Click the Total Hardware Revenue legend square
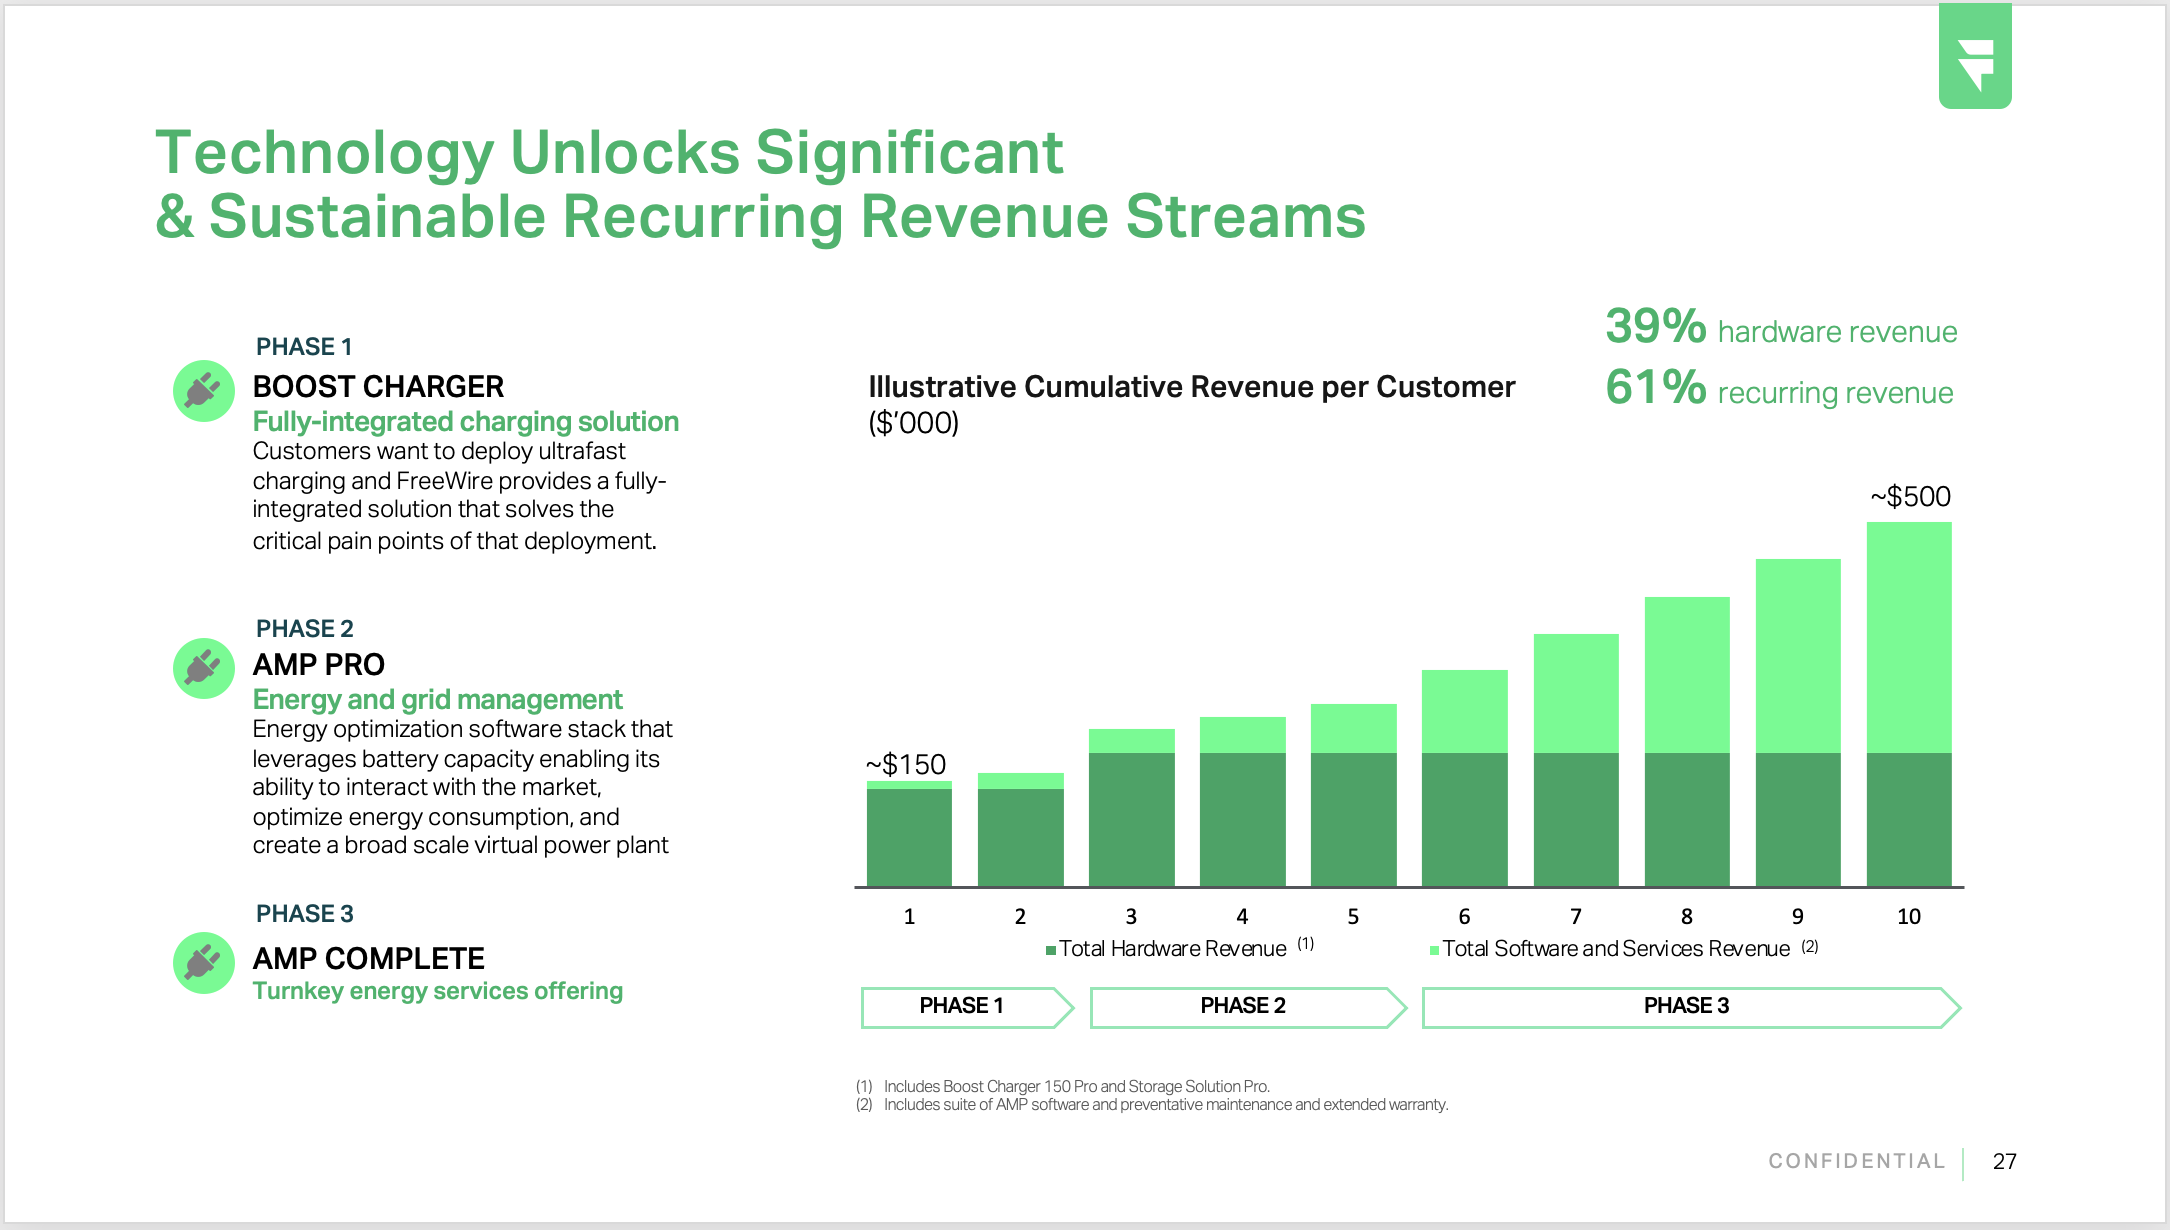 (1051, 950)
